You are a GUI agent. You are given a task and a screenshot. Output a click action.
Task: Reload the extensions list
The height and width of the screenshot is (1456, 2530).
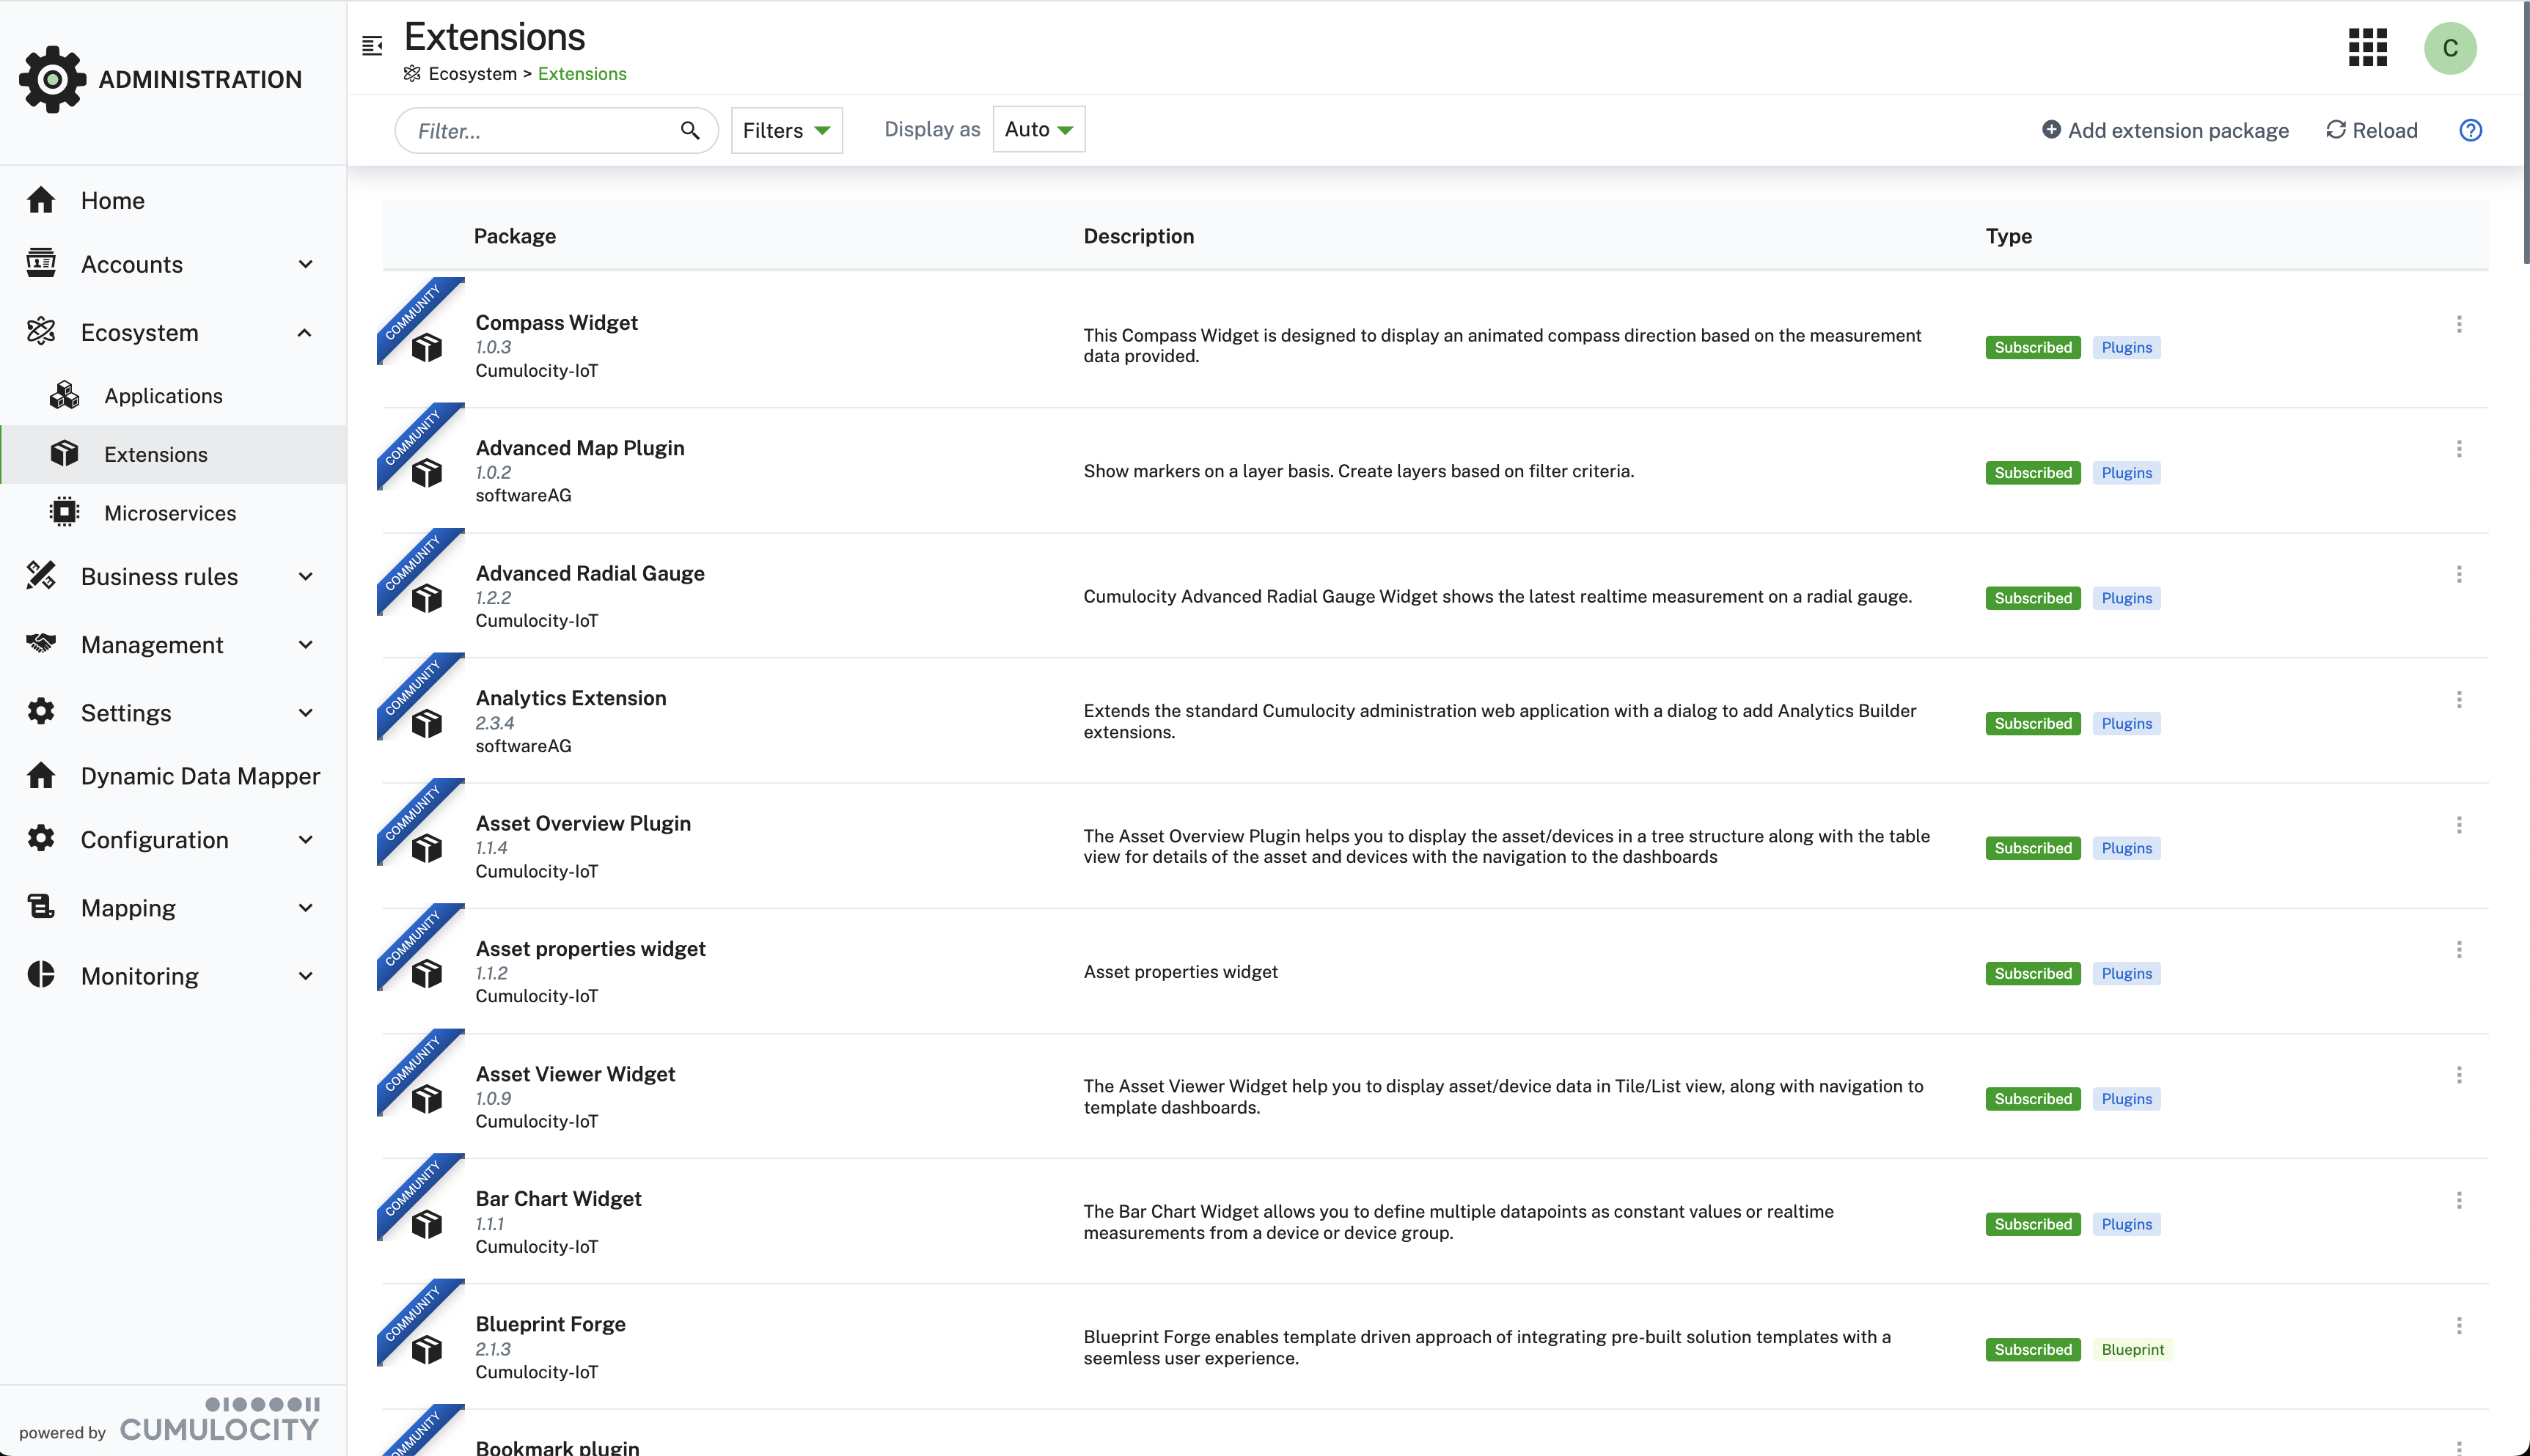(x=2371, y=130)
